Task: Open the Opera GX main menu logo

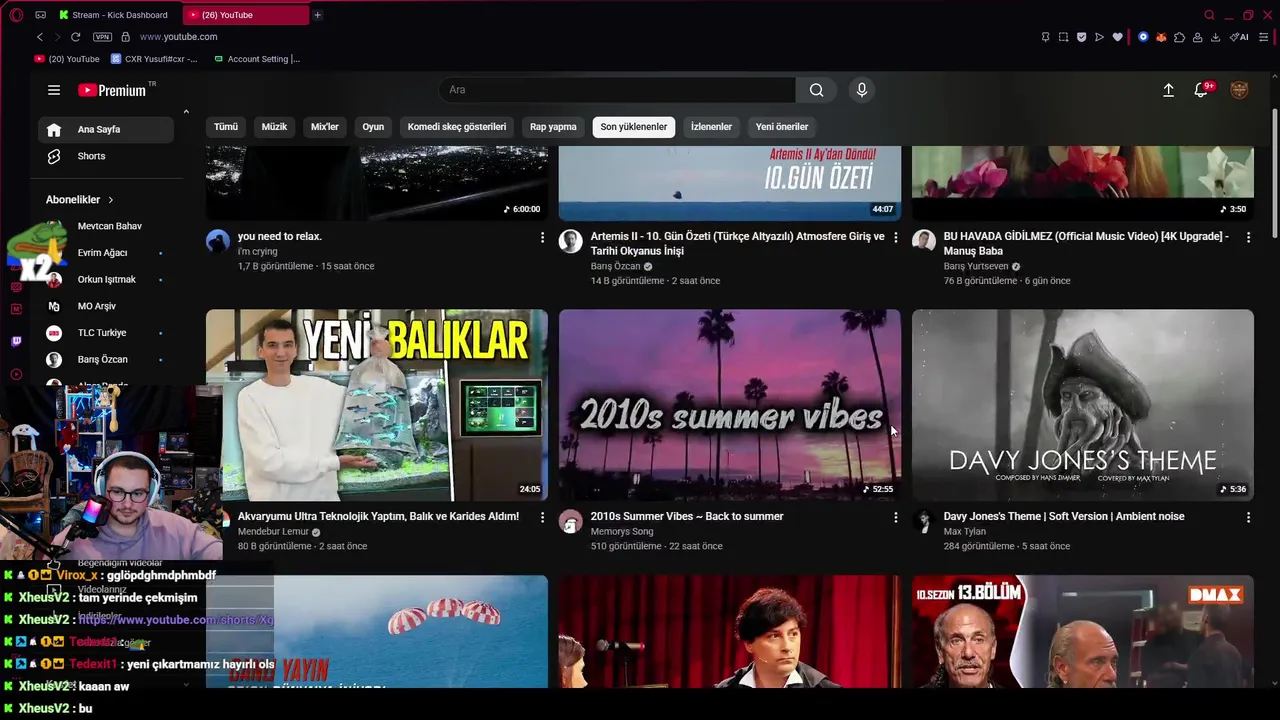Action: pos(16,15)
